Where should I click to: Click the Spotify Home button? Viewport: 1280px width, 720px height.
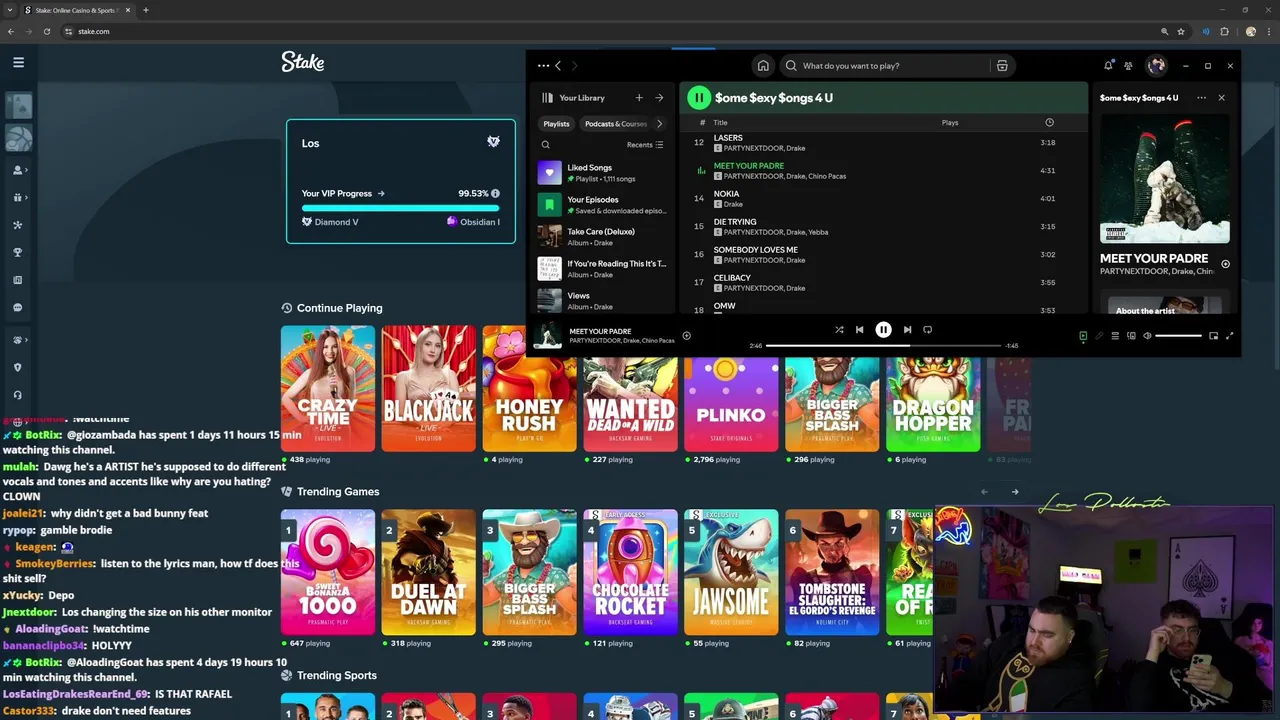[x=763, y=66]
